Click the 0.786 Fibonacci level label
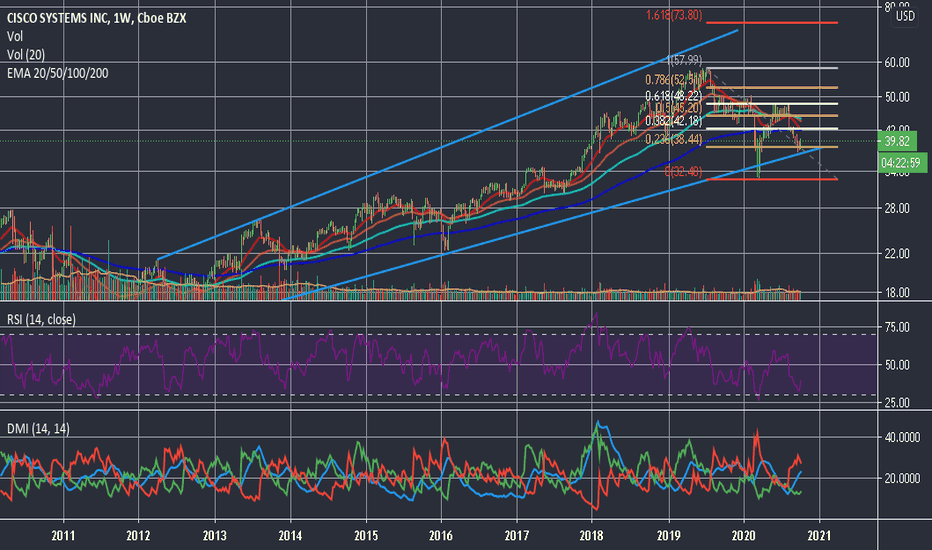The image size is (932, 550). (x=674, y=80)
